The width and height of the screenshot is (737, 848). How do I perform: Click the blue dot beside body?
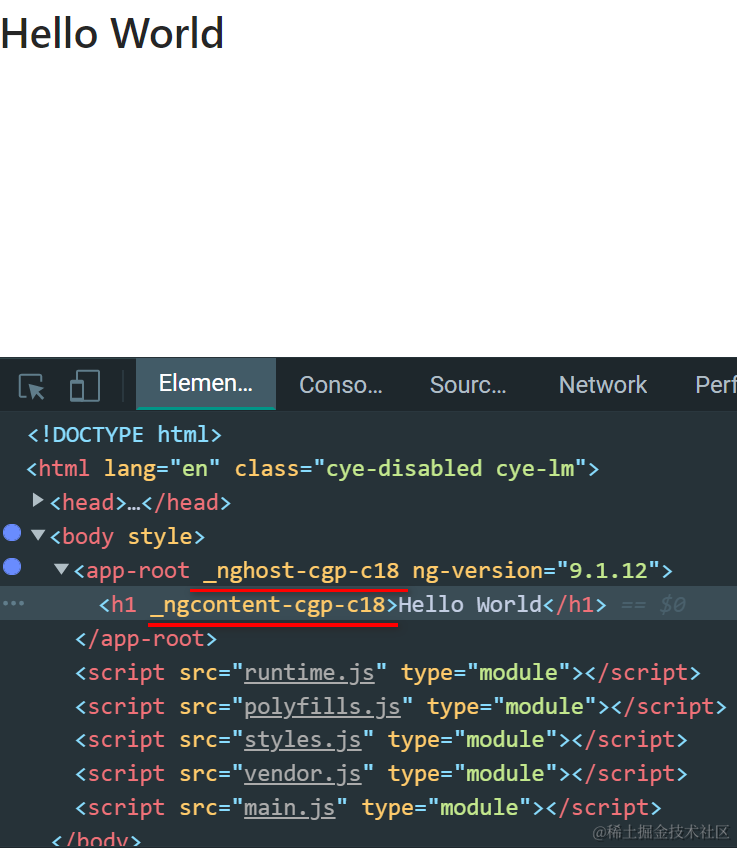tap(12, 533)
